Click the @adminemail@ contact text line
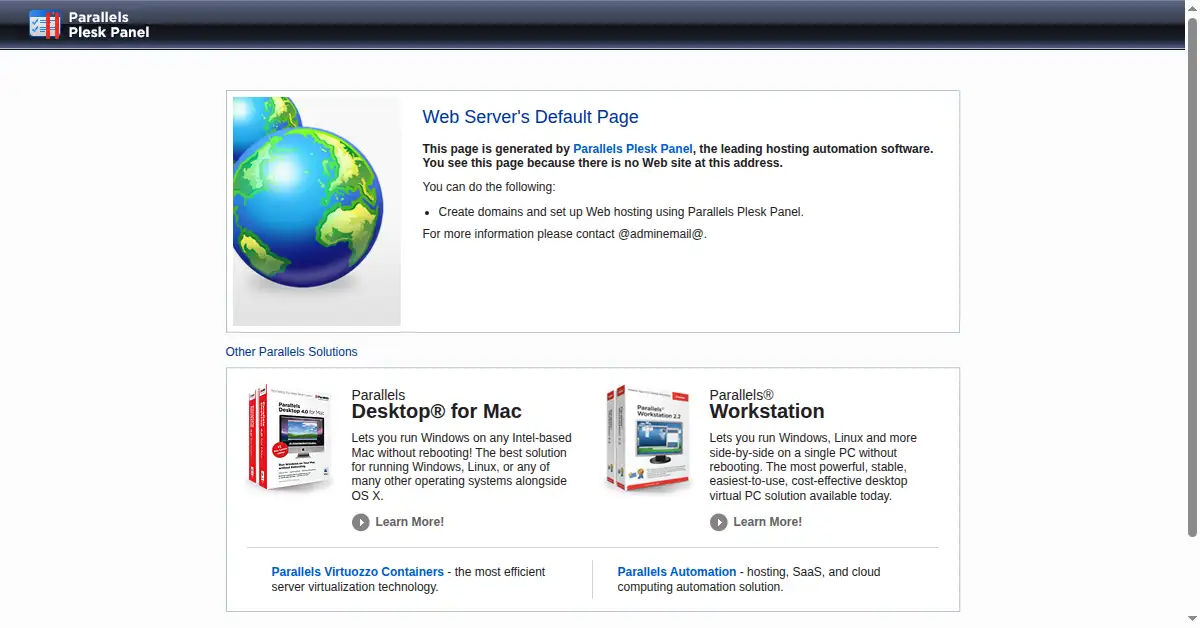Viewport: 1200px width, 628px height. point(565,234)
